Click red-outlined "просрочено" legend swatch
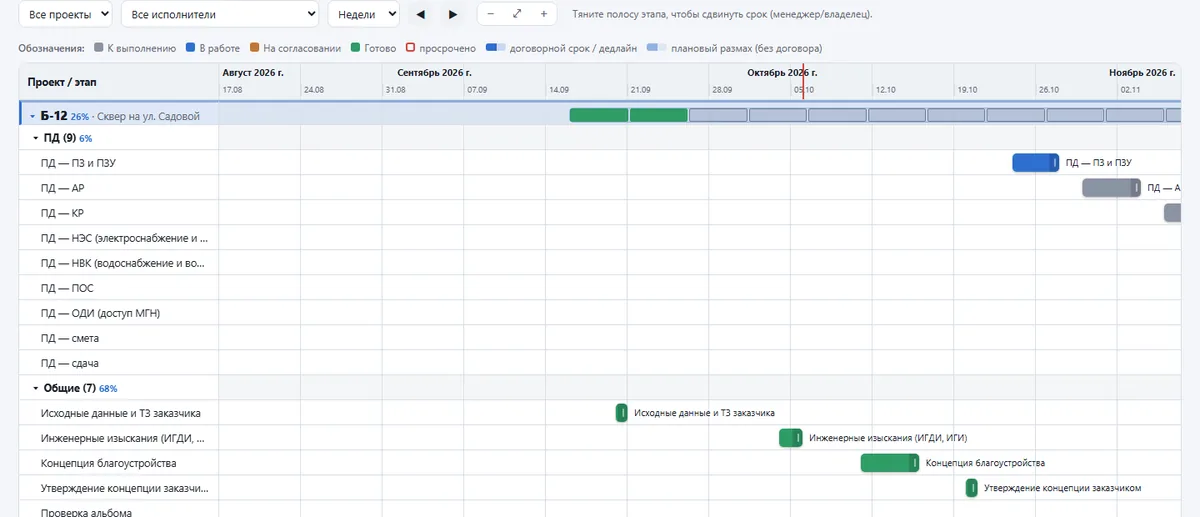This screenshot has height=517, width=1200. click(411, 47)
